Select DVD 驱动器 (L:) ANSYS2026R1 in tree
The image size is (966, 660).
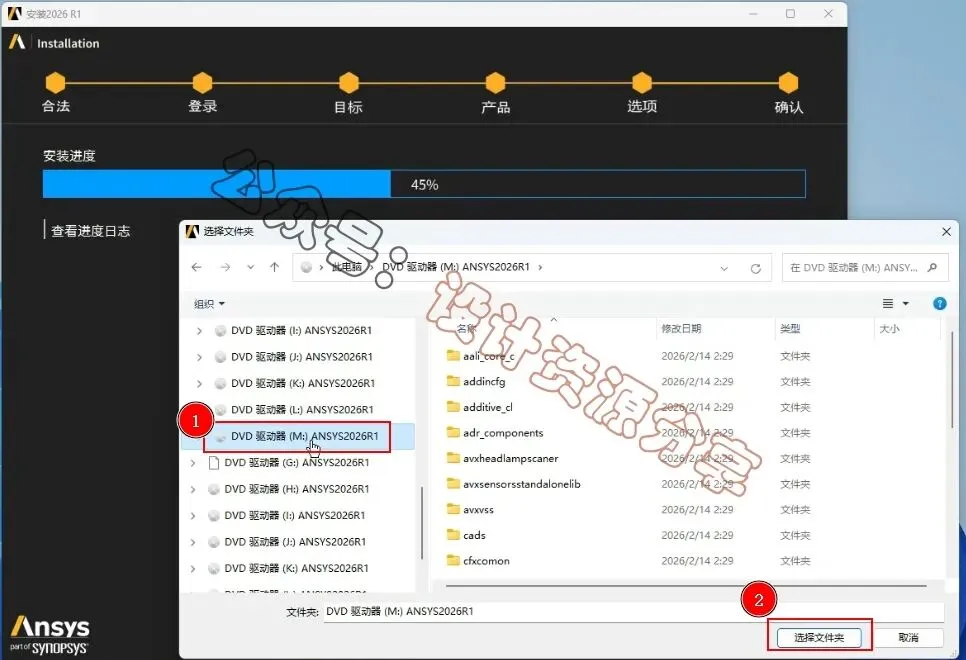(x=298, y=410)
